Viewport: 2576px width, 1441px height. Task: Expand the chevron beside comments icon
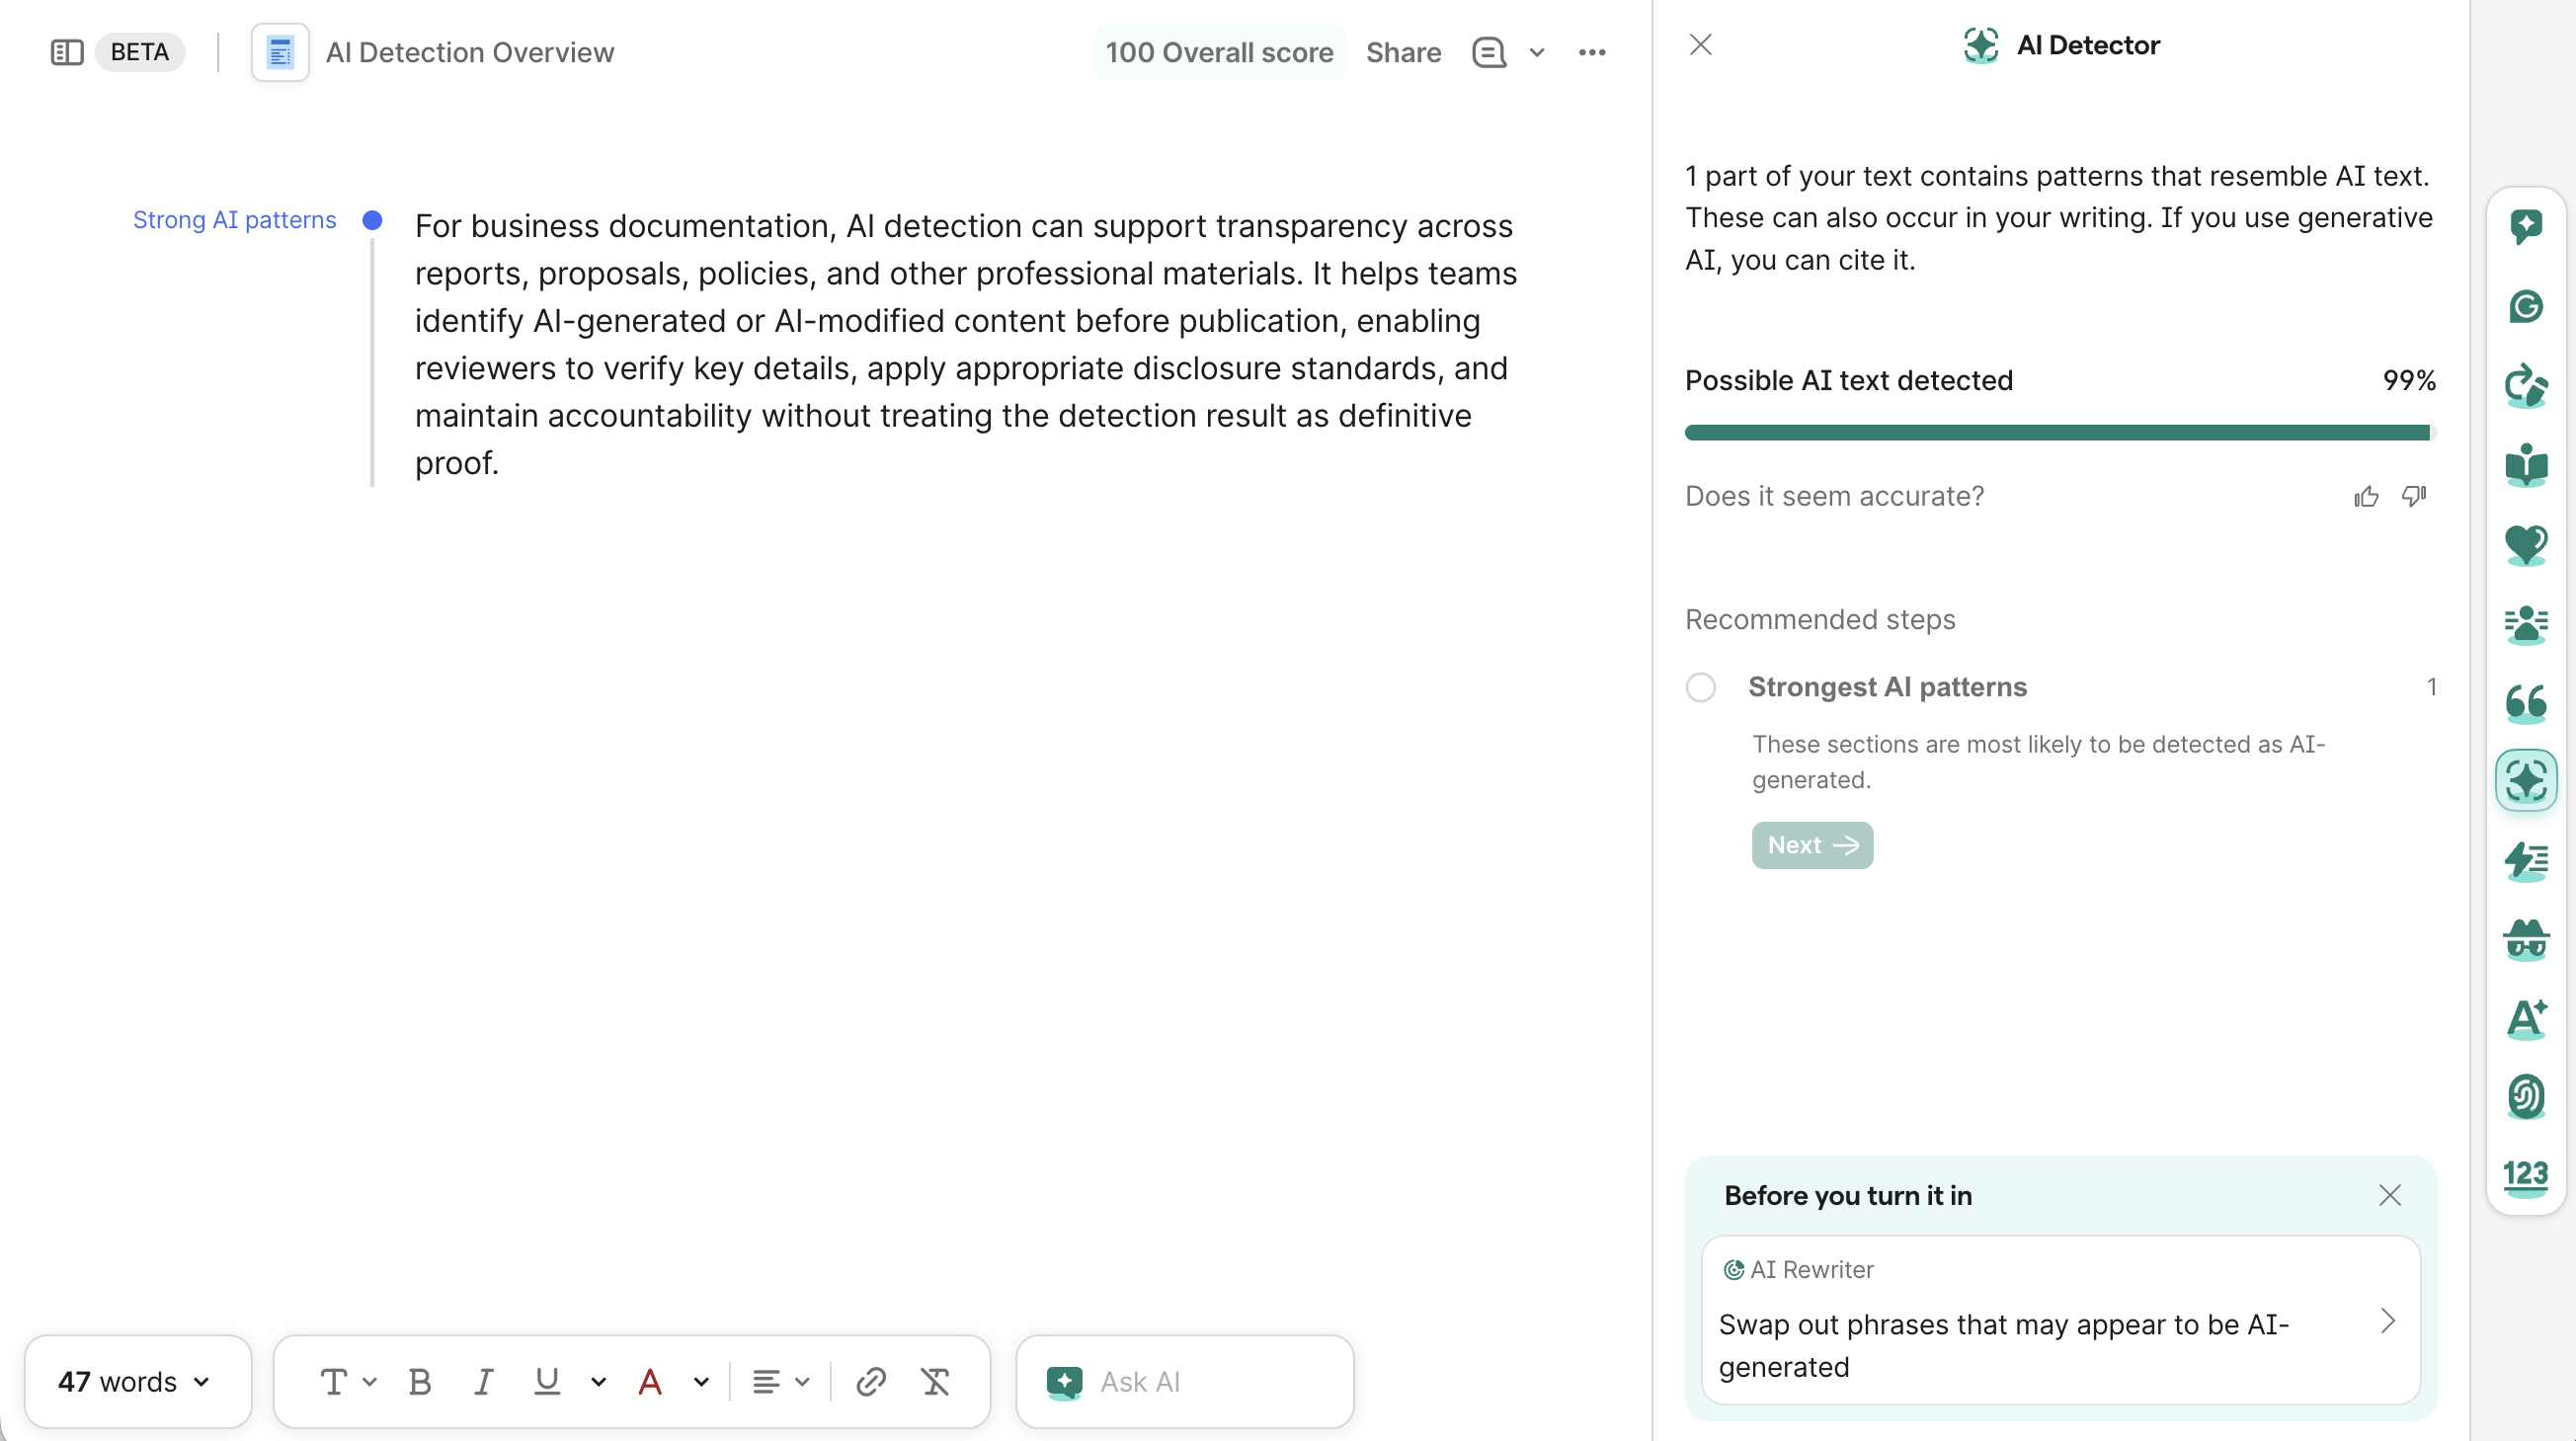point(1538,52)
